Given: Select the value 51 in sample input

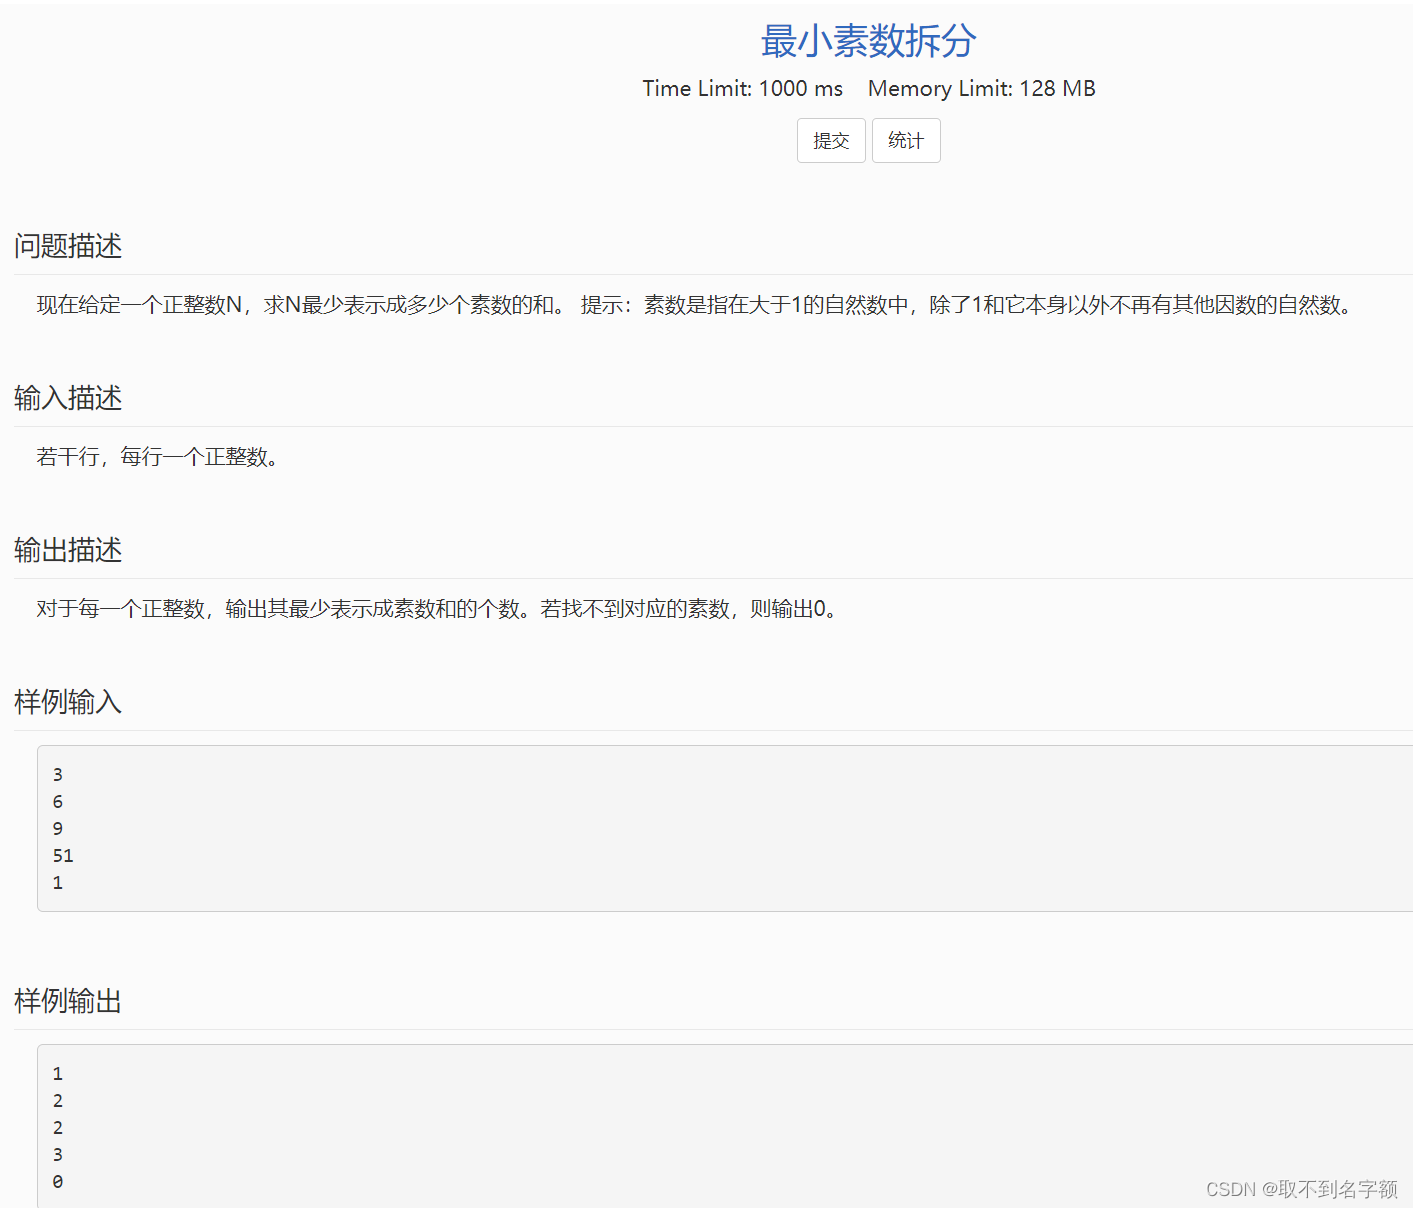Looking at the screenshot, I should pos(62,855).
